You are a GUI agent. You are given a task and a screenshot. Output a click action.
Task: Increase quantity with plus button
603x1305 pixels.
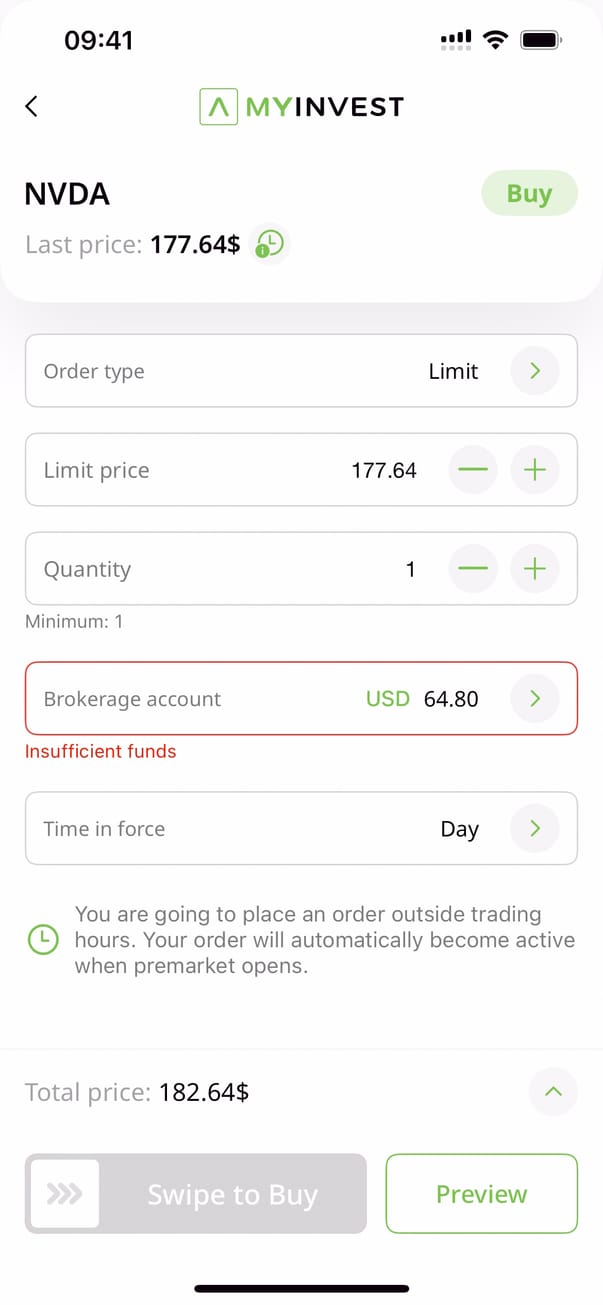(535, 569)
